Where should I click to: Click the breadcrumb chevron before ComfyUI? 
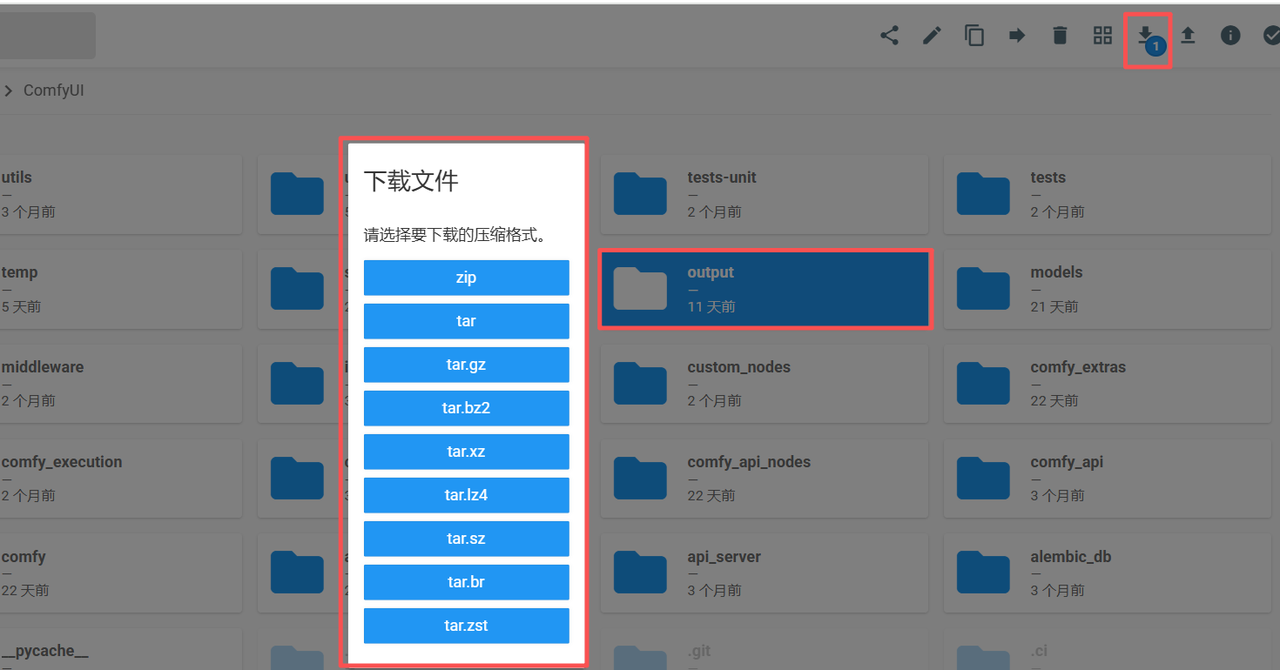point(8,91)
